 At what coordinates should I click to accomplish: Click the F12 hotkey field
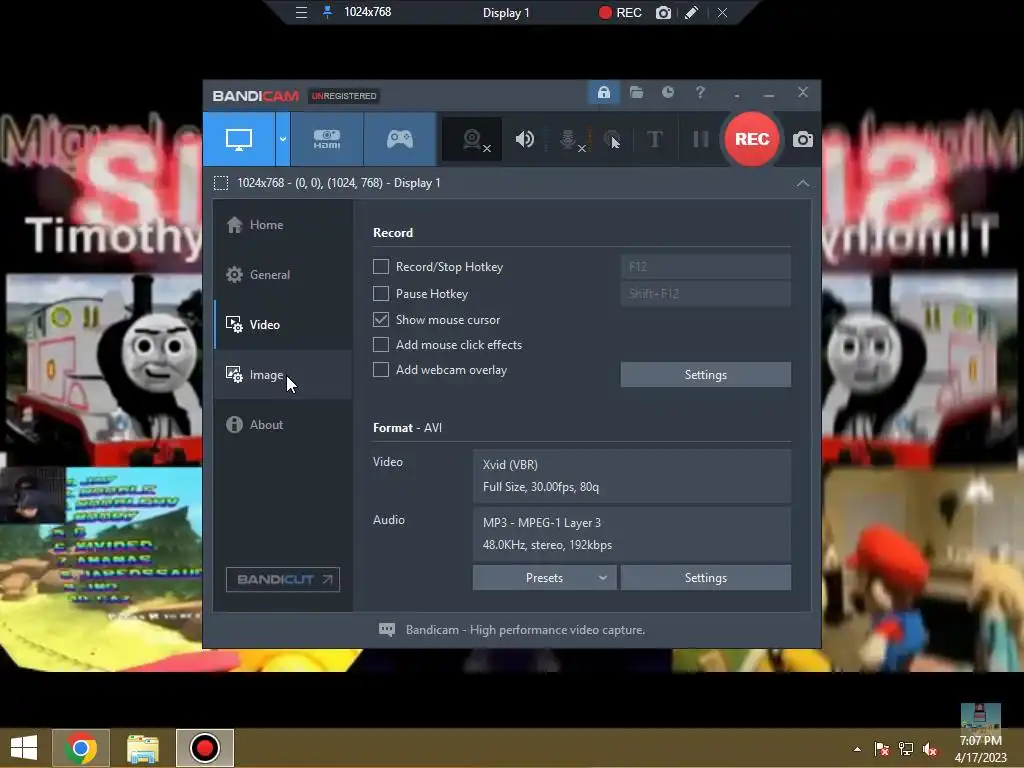coord(705,266)
